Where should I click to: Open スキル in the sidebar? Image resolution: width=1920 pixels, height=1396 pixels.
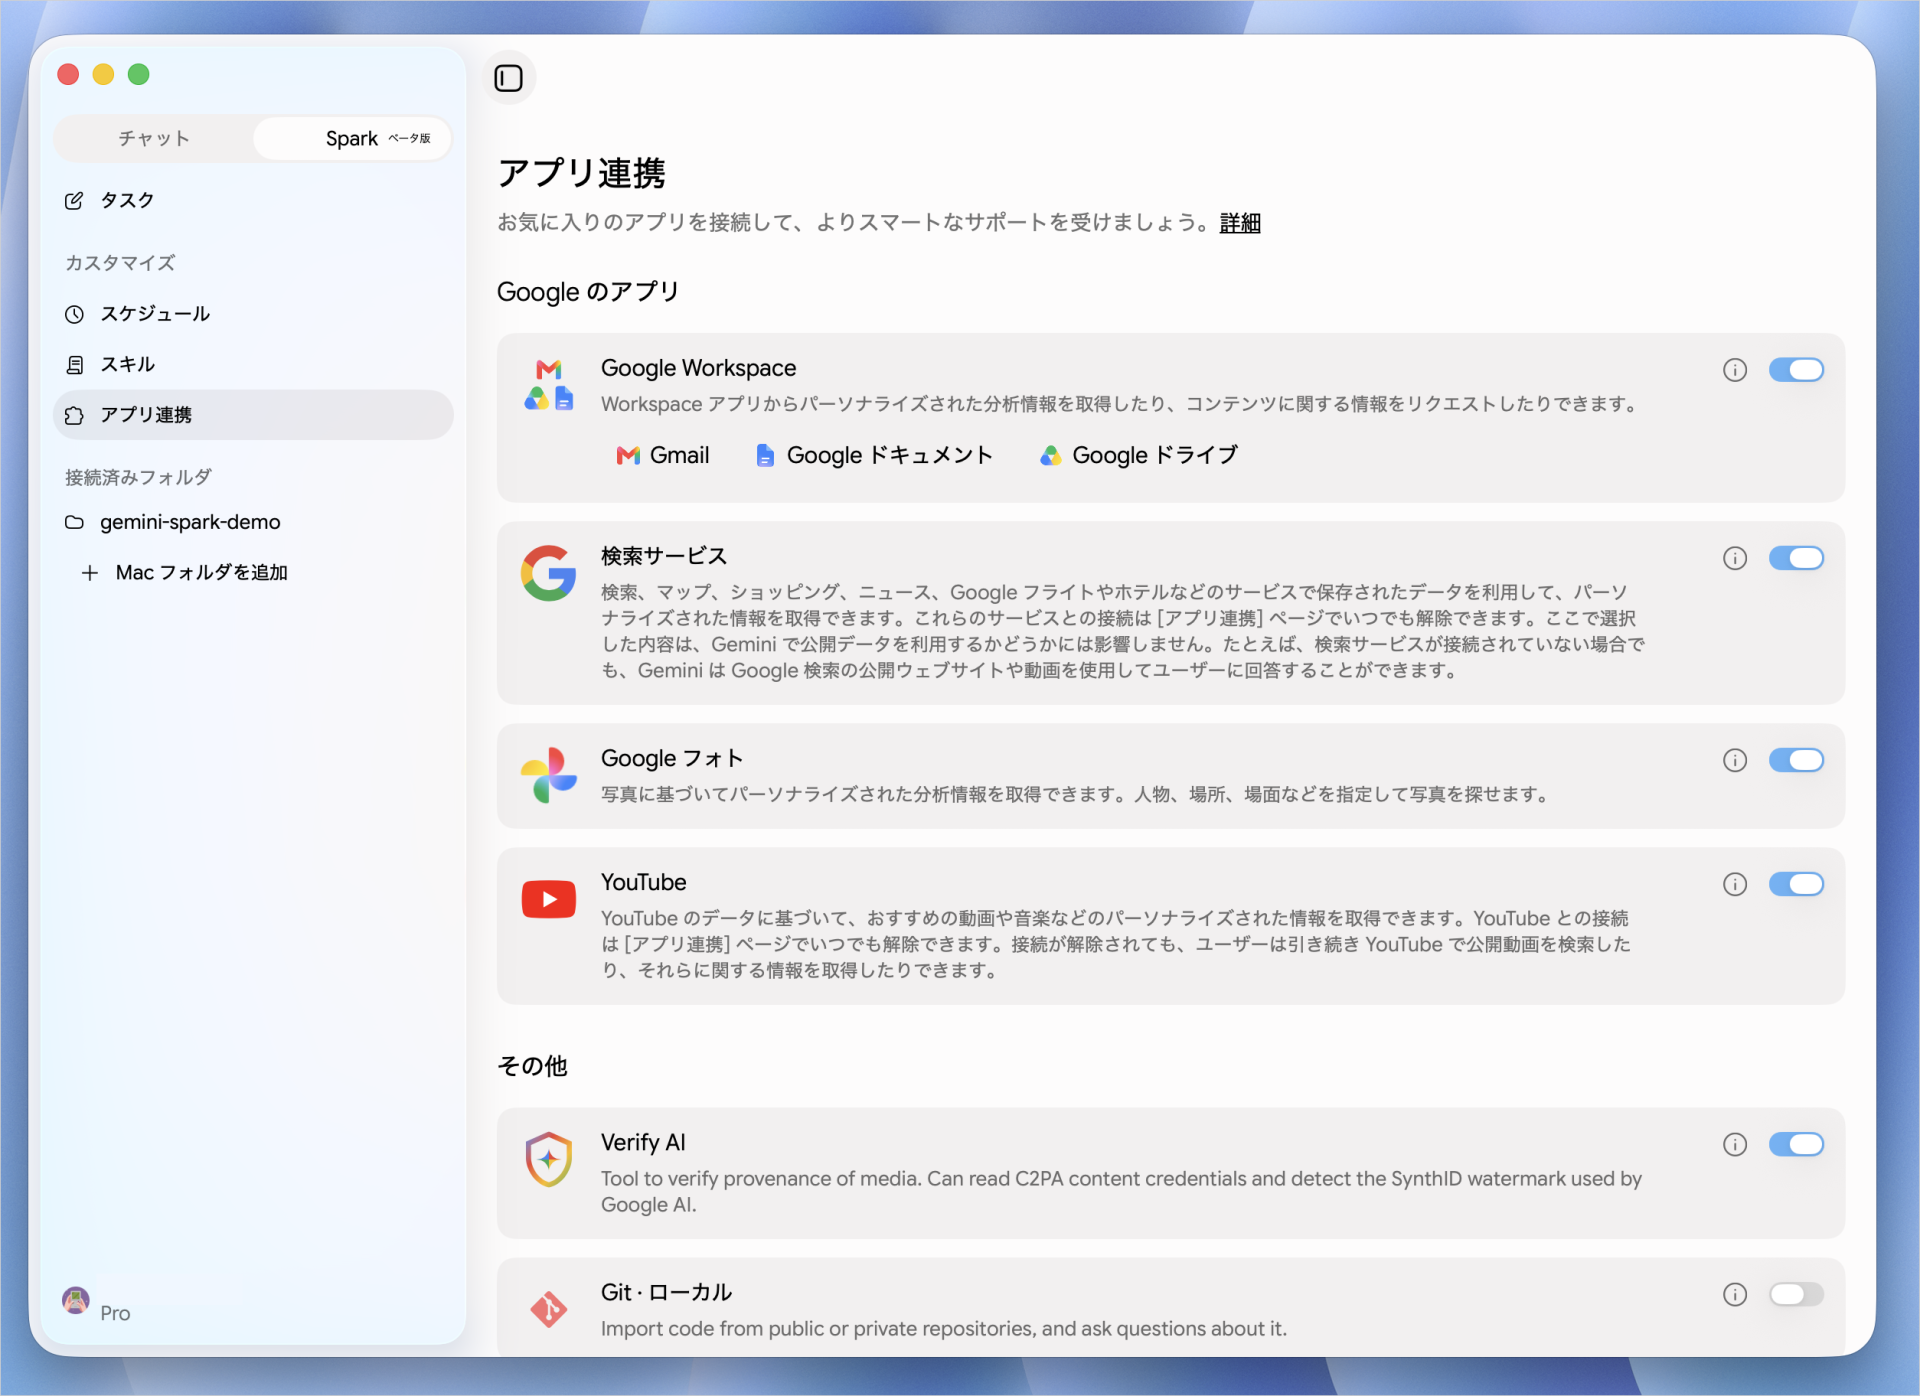click(x=253, y=365)
